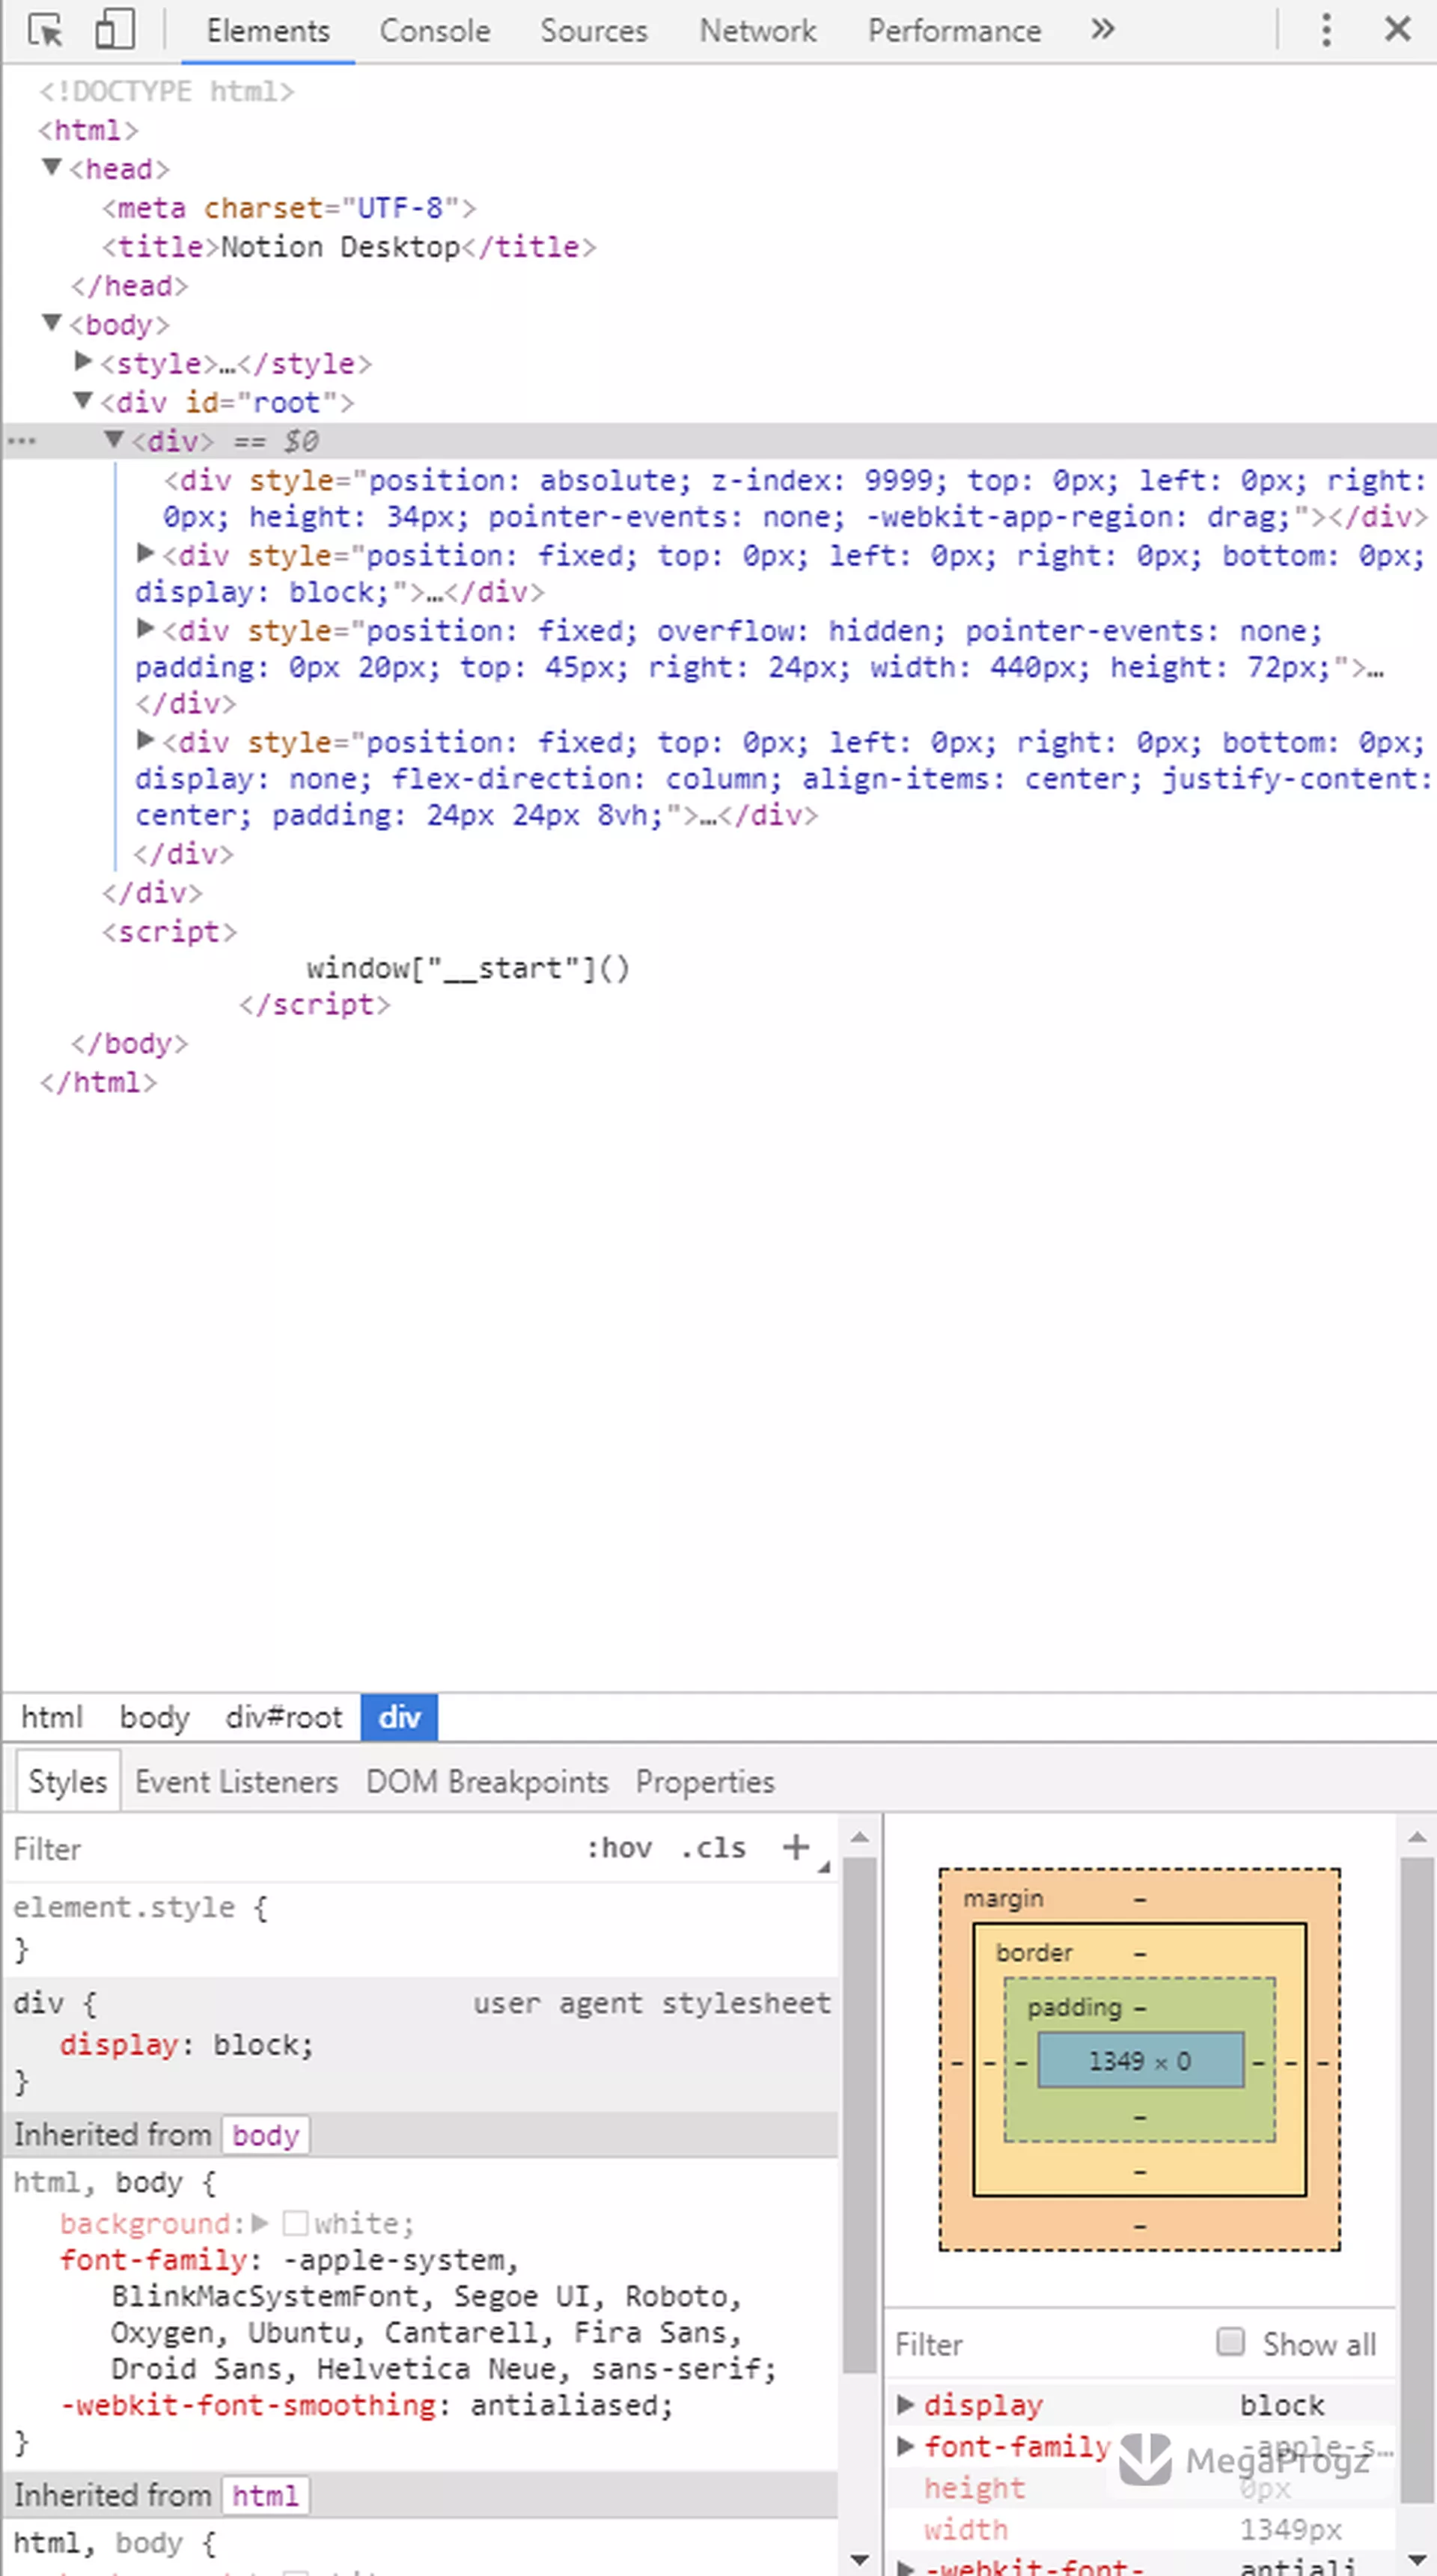Click the padding label in box model
Image resolution: width=1437 pixels, height=2576 pixels.
pyautogui.click(x=1075, y=2007)
